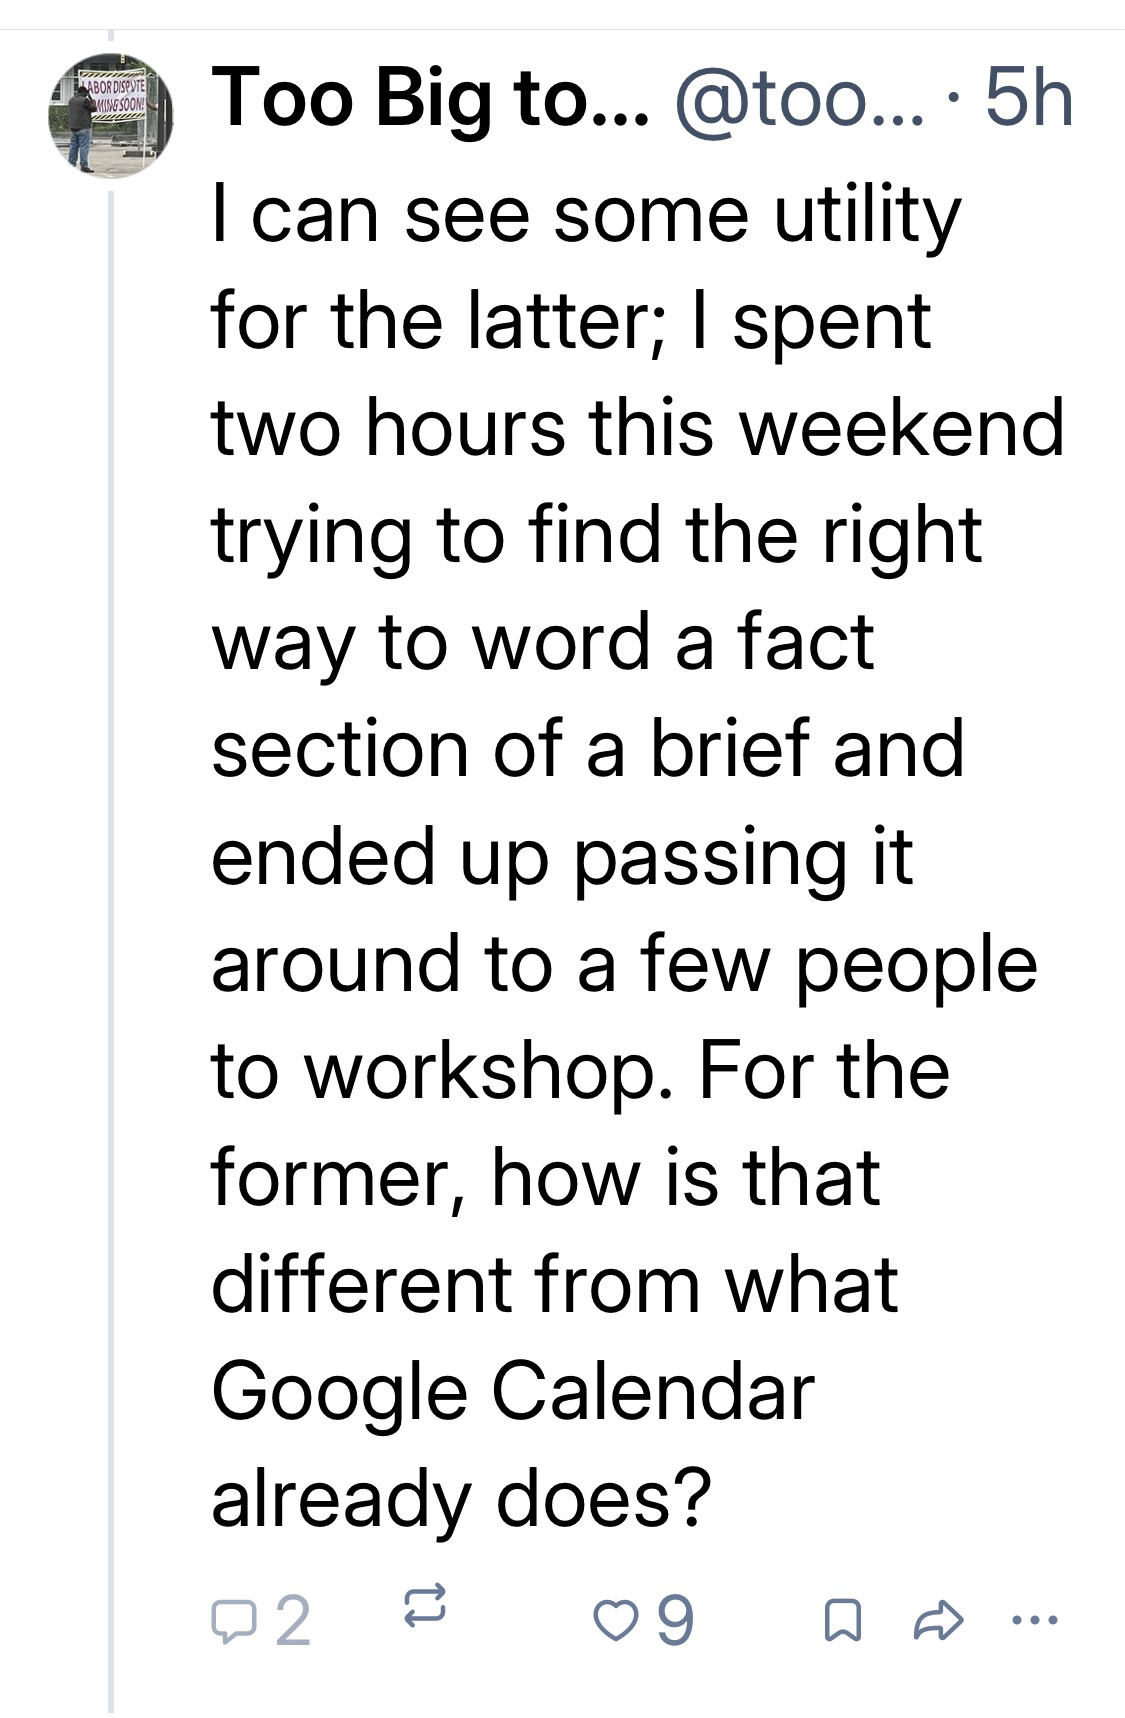Click the word "workshop" in the post
Image resolution: width=1125 pixels, height=1718 pixels.
pyautogui.click(x=482, y=1070)
